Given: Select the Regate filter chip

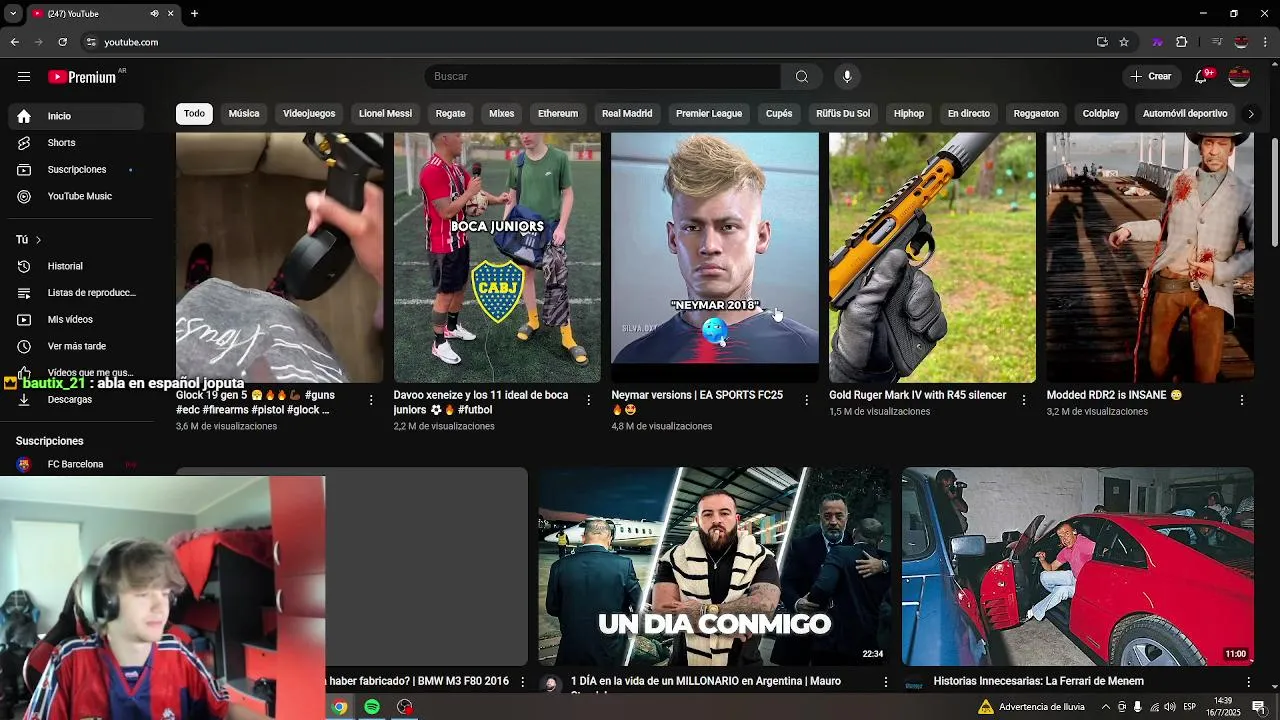Looking at the screenshot, I should [450, 114].
